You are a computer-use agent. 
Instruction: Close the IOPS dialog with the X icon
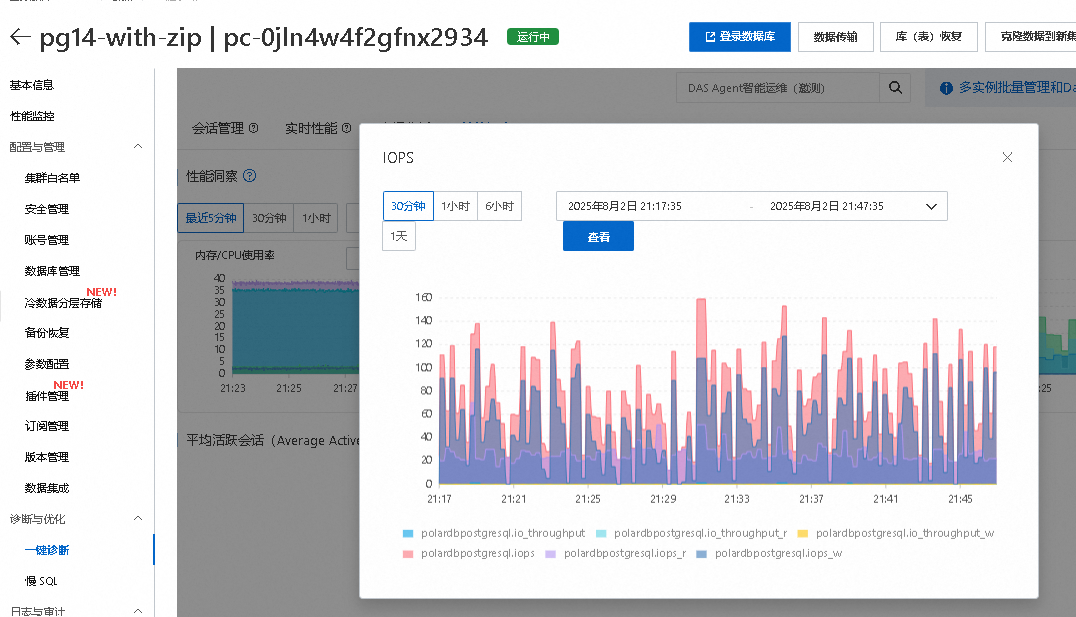click(1007, 157)
